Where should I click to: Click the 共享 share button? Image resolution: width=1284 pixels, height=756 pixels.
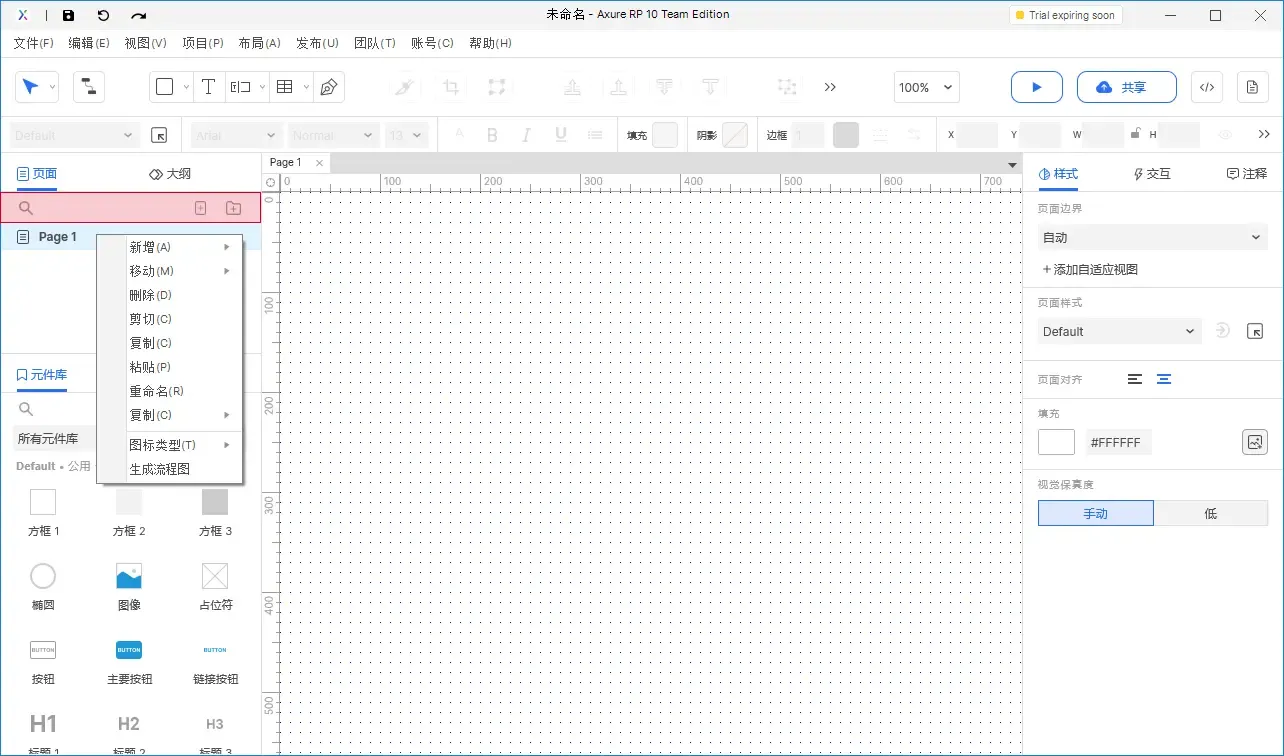pos(1127,87)
